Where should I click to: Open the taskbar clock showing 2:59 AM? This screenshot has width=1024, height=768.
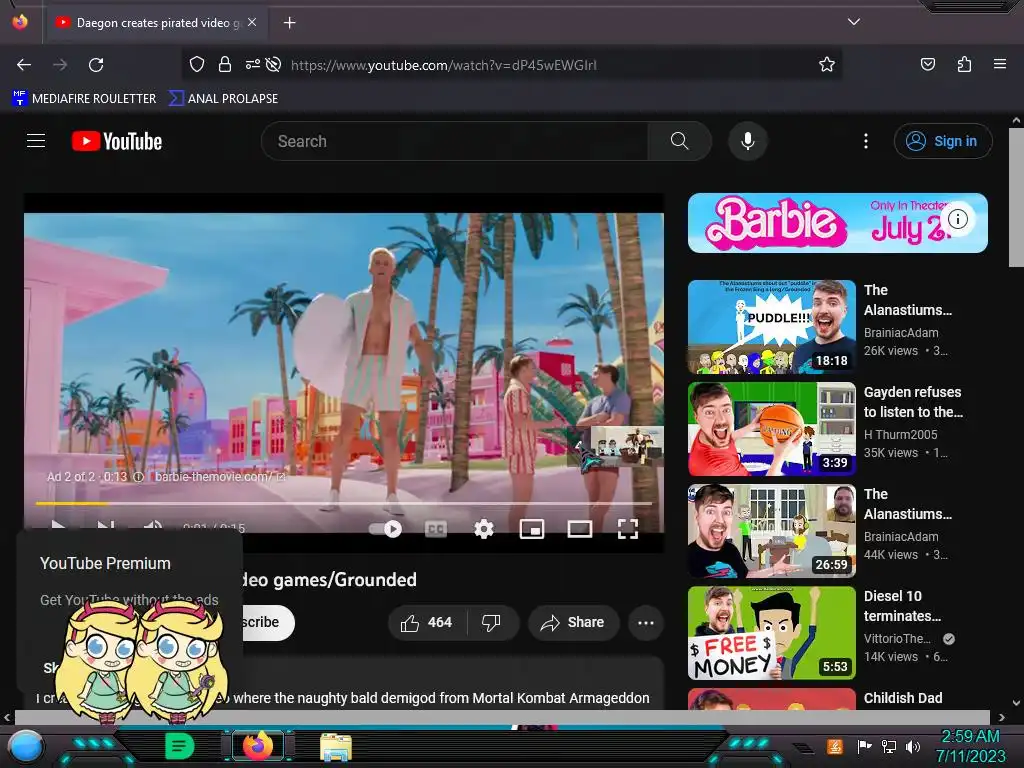(x=970, y=746)
